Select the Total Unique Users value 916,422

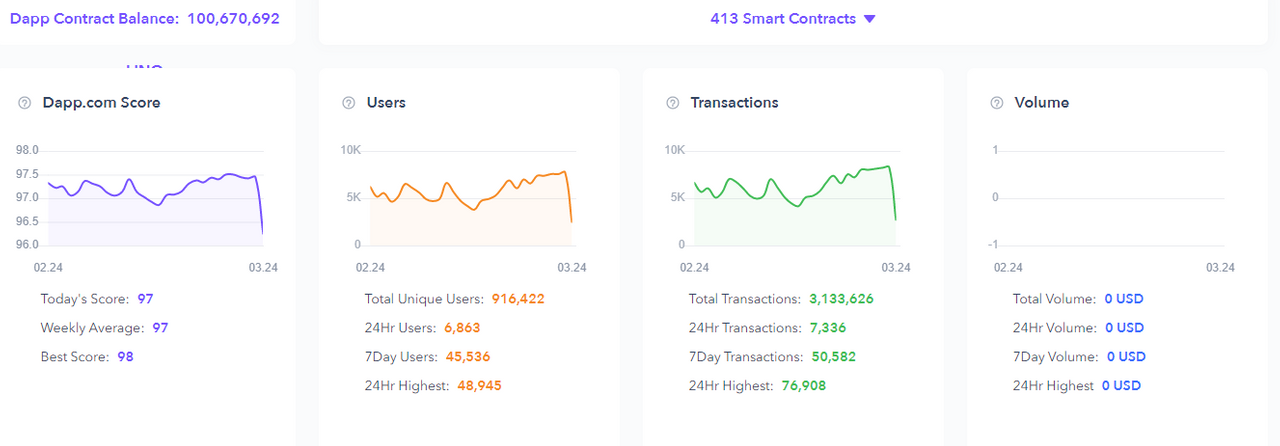click(x=518, y=299)
